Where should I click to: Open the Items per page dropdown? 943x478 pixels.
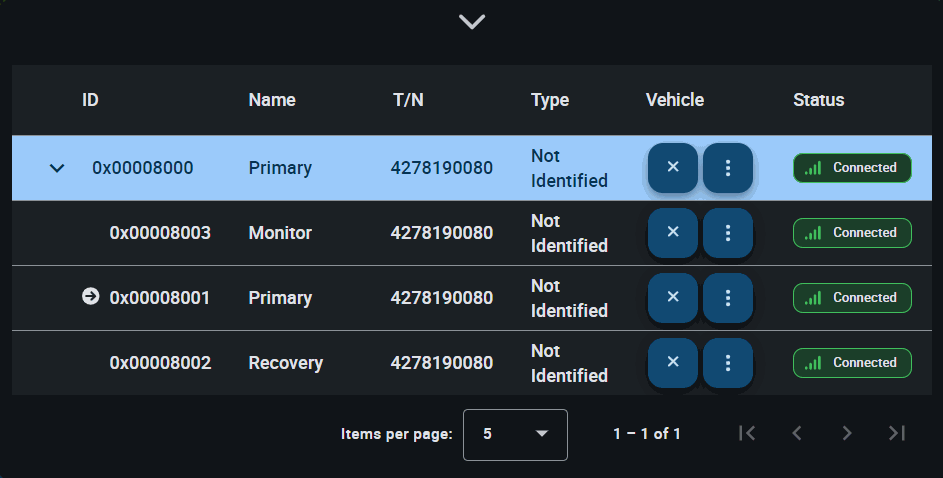pyautogui.click(x=515, y=434)
